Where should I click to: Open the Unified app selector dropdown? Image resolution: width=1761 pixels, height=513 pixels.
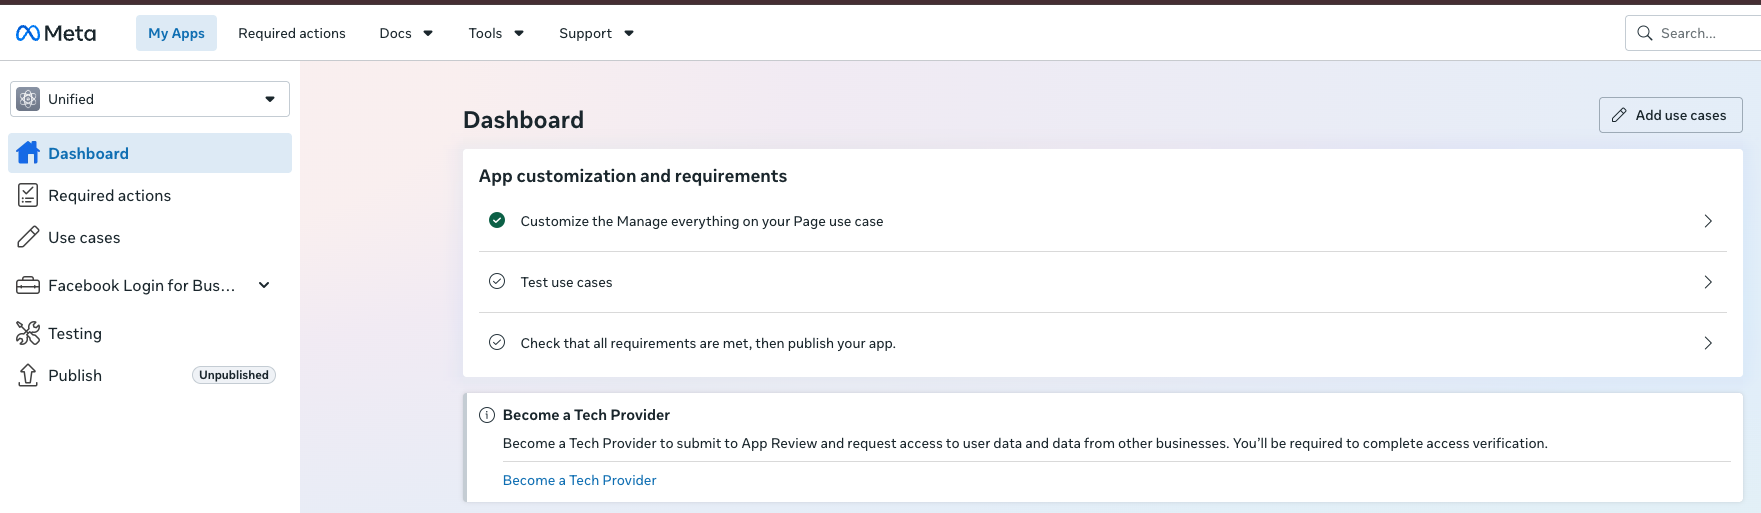click(x=150, y=99)
